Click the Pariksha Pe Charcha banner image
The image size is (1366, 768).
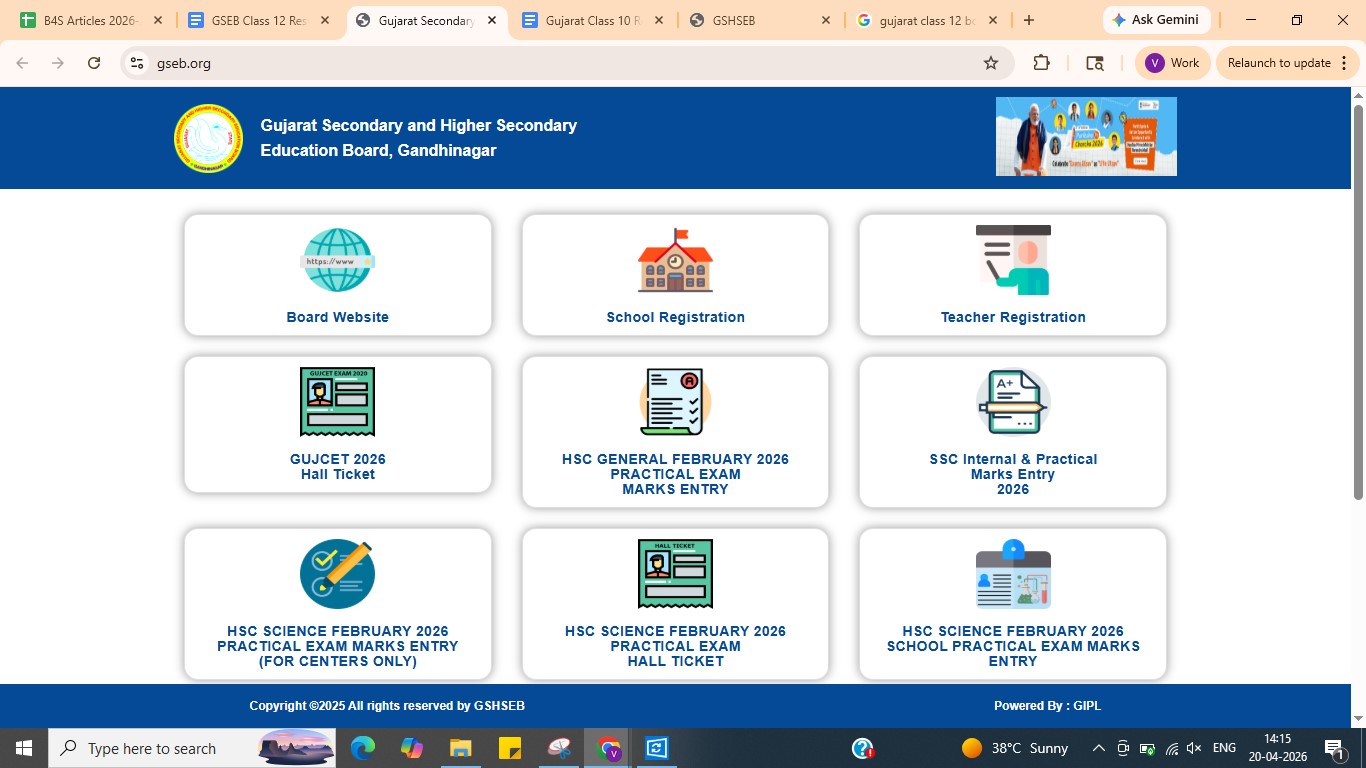coord(1086,137)
